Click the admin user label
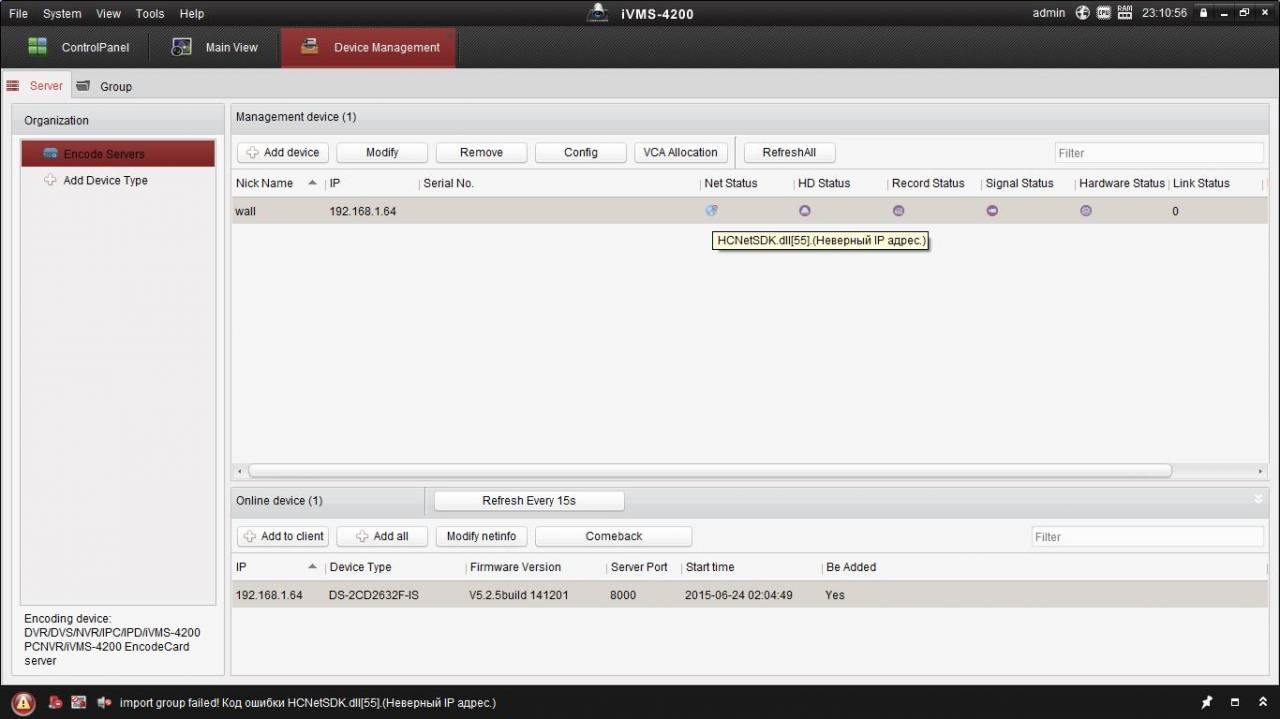 pos(1049,14)
